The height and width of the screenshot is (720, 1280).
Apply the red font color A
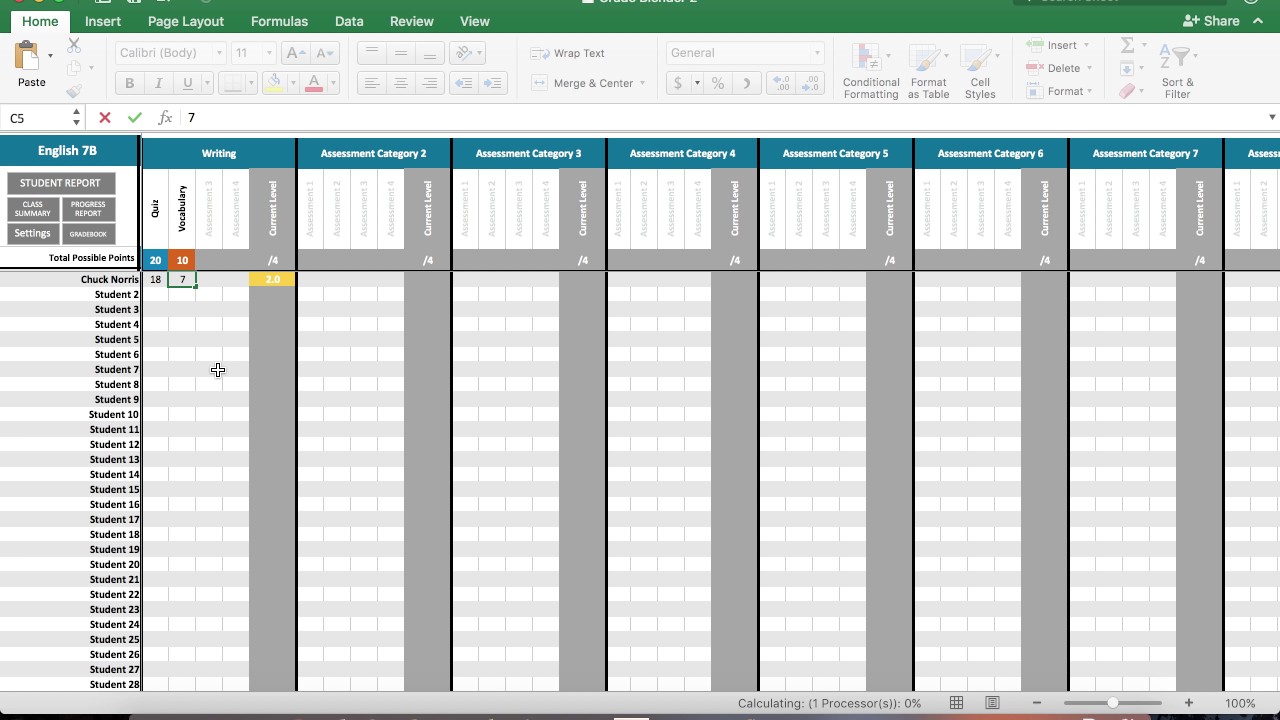point(313,83)
